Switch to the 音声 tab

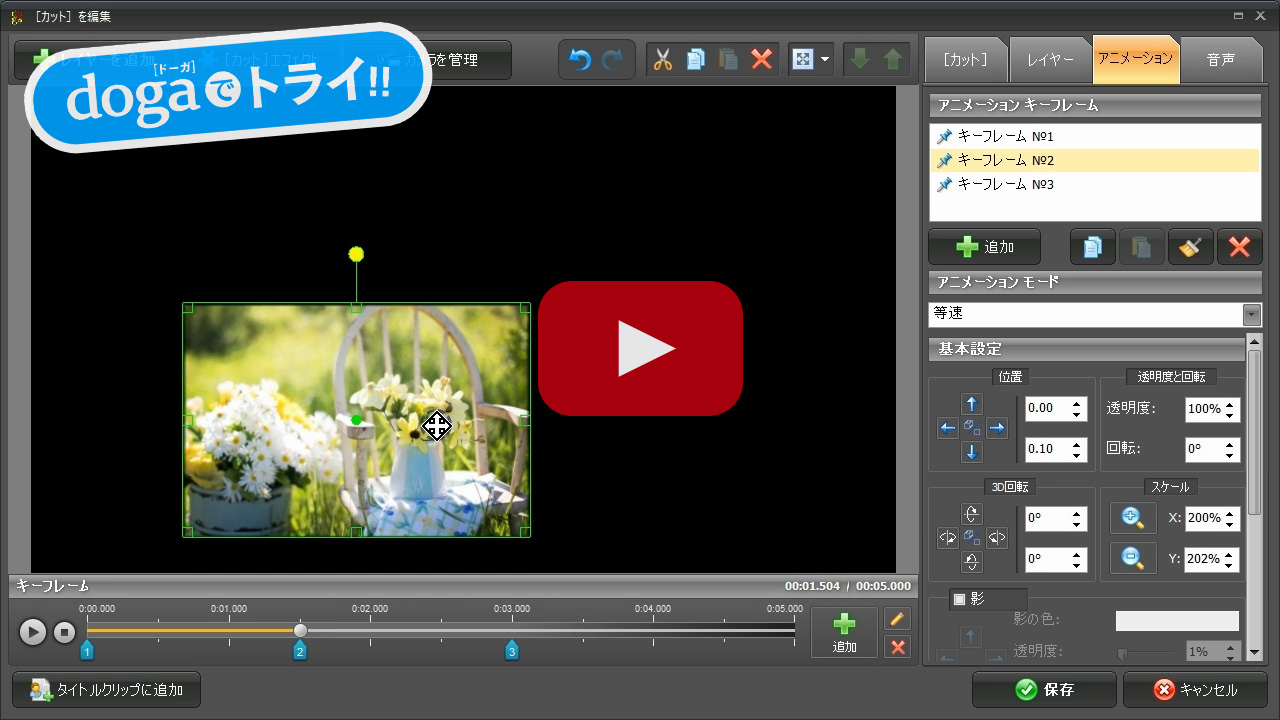click(1222, 60)
